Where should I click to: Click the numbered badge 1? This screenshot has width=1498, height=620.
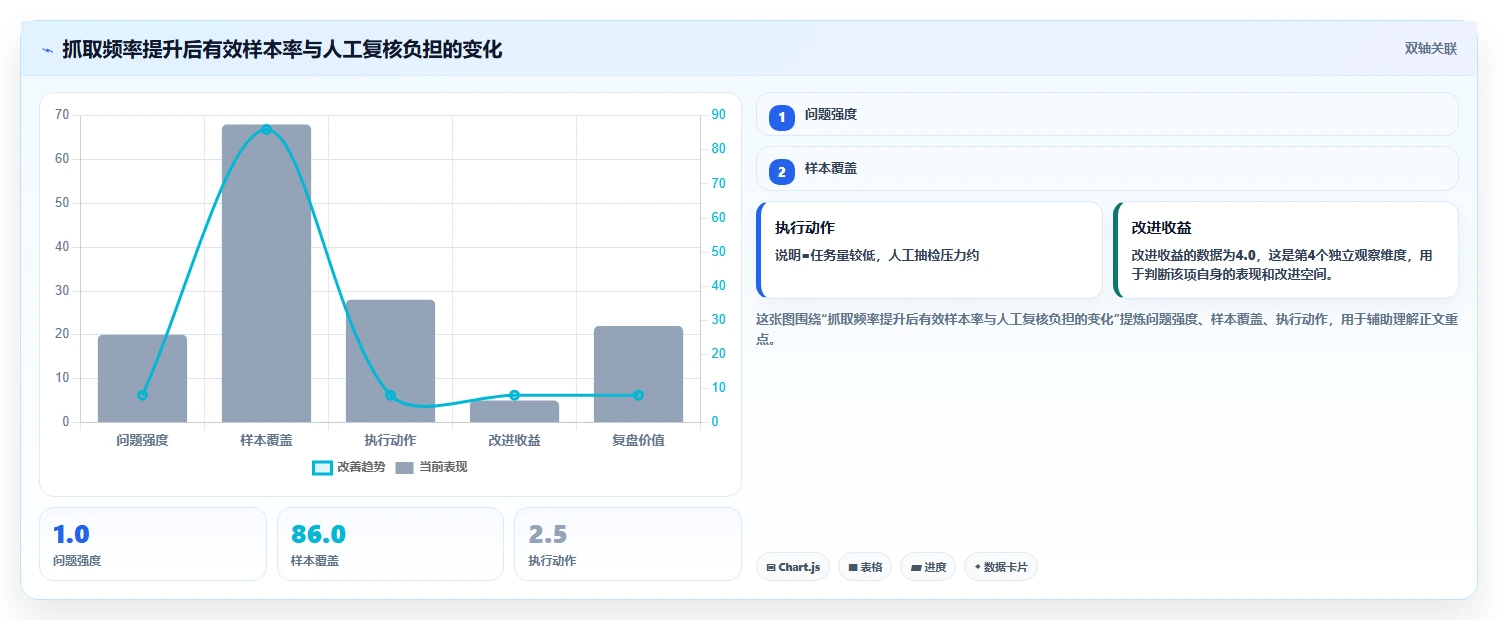782,117
